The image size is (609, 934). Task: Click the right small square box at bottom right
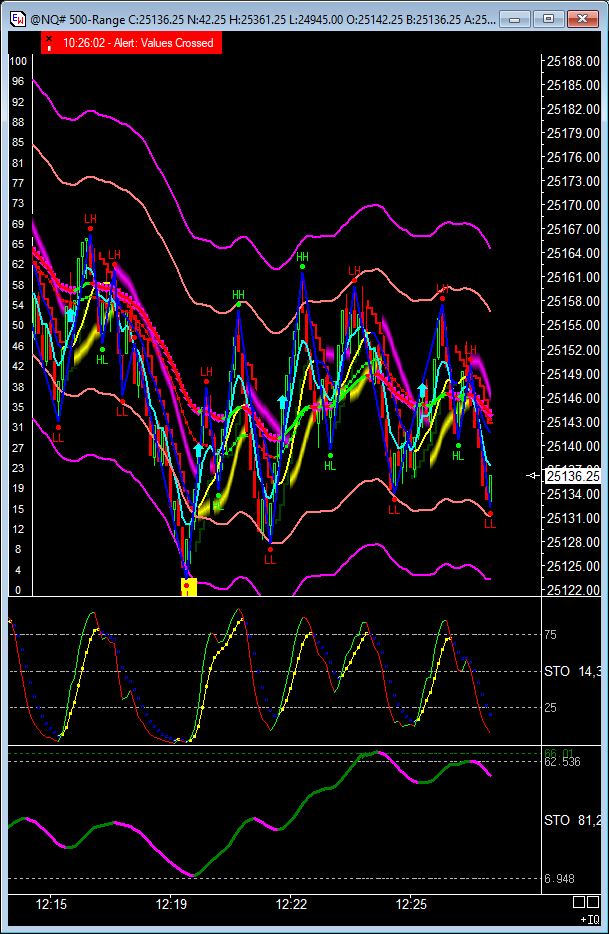(596, 903)
